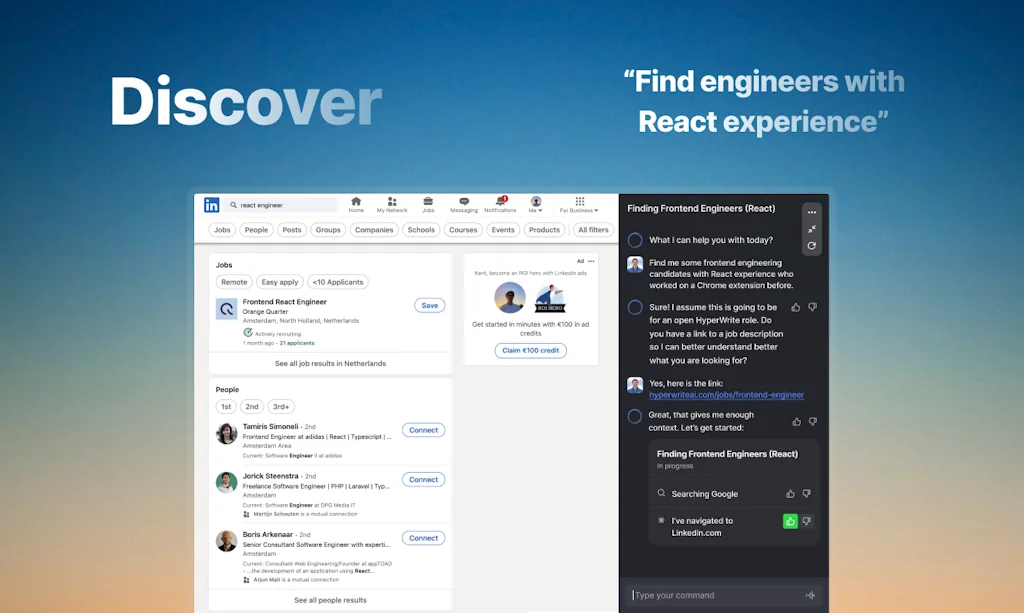1024x613 pixels.
Task: Toggle the Remote filter for jobs
Action: (x=233, y=281)
